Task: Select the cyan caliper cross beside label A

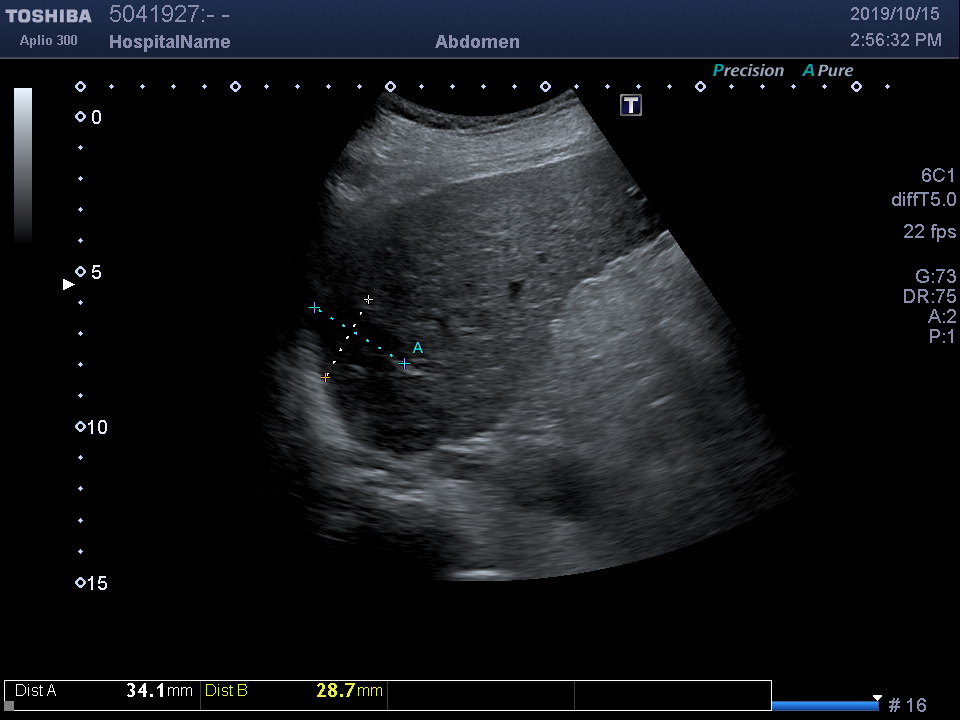Action: [x=405, y=364]
